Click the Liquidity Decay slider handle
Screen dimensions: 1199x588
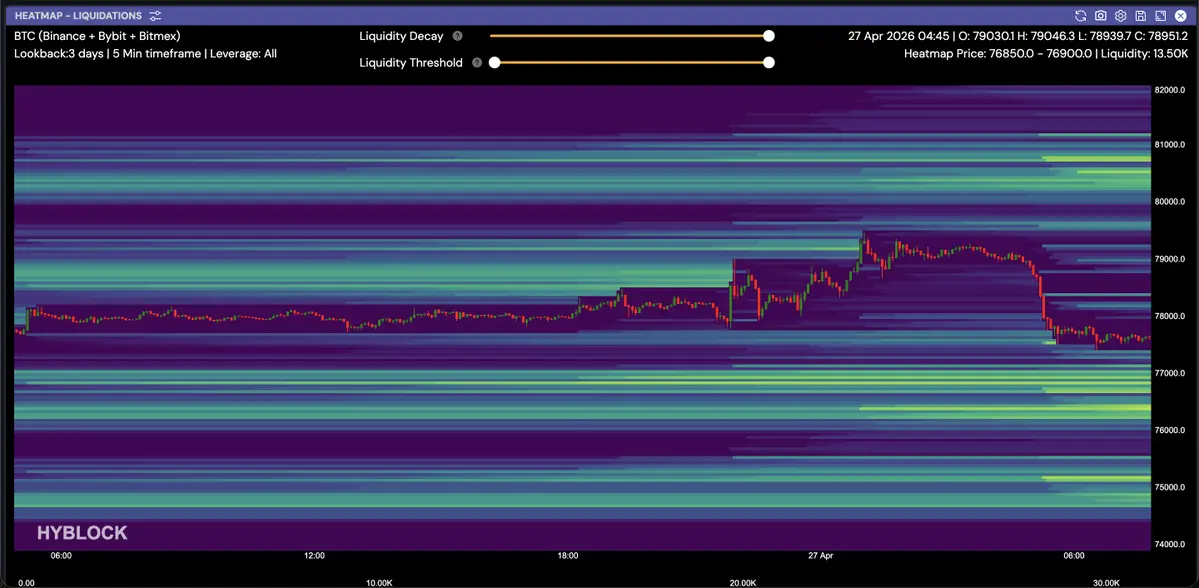pyautogui.click(x=769, y=36)
